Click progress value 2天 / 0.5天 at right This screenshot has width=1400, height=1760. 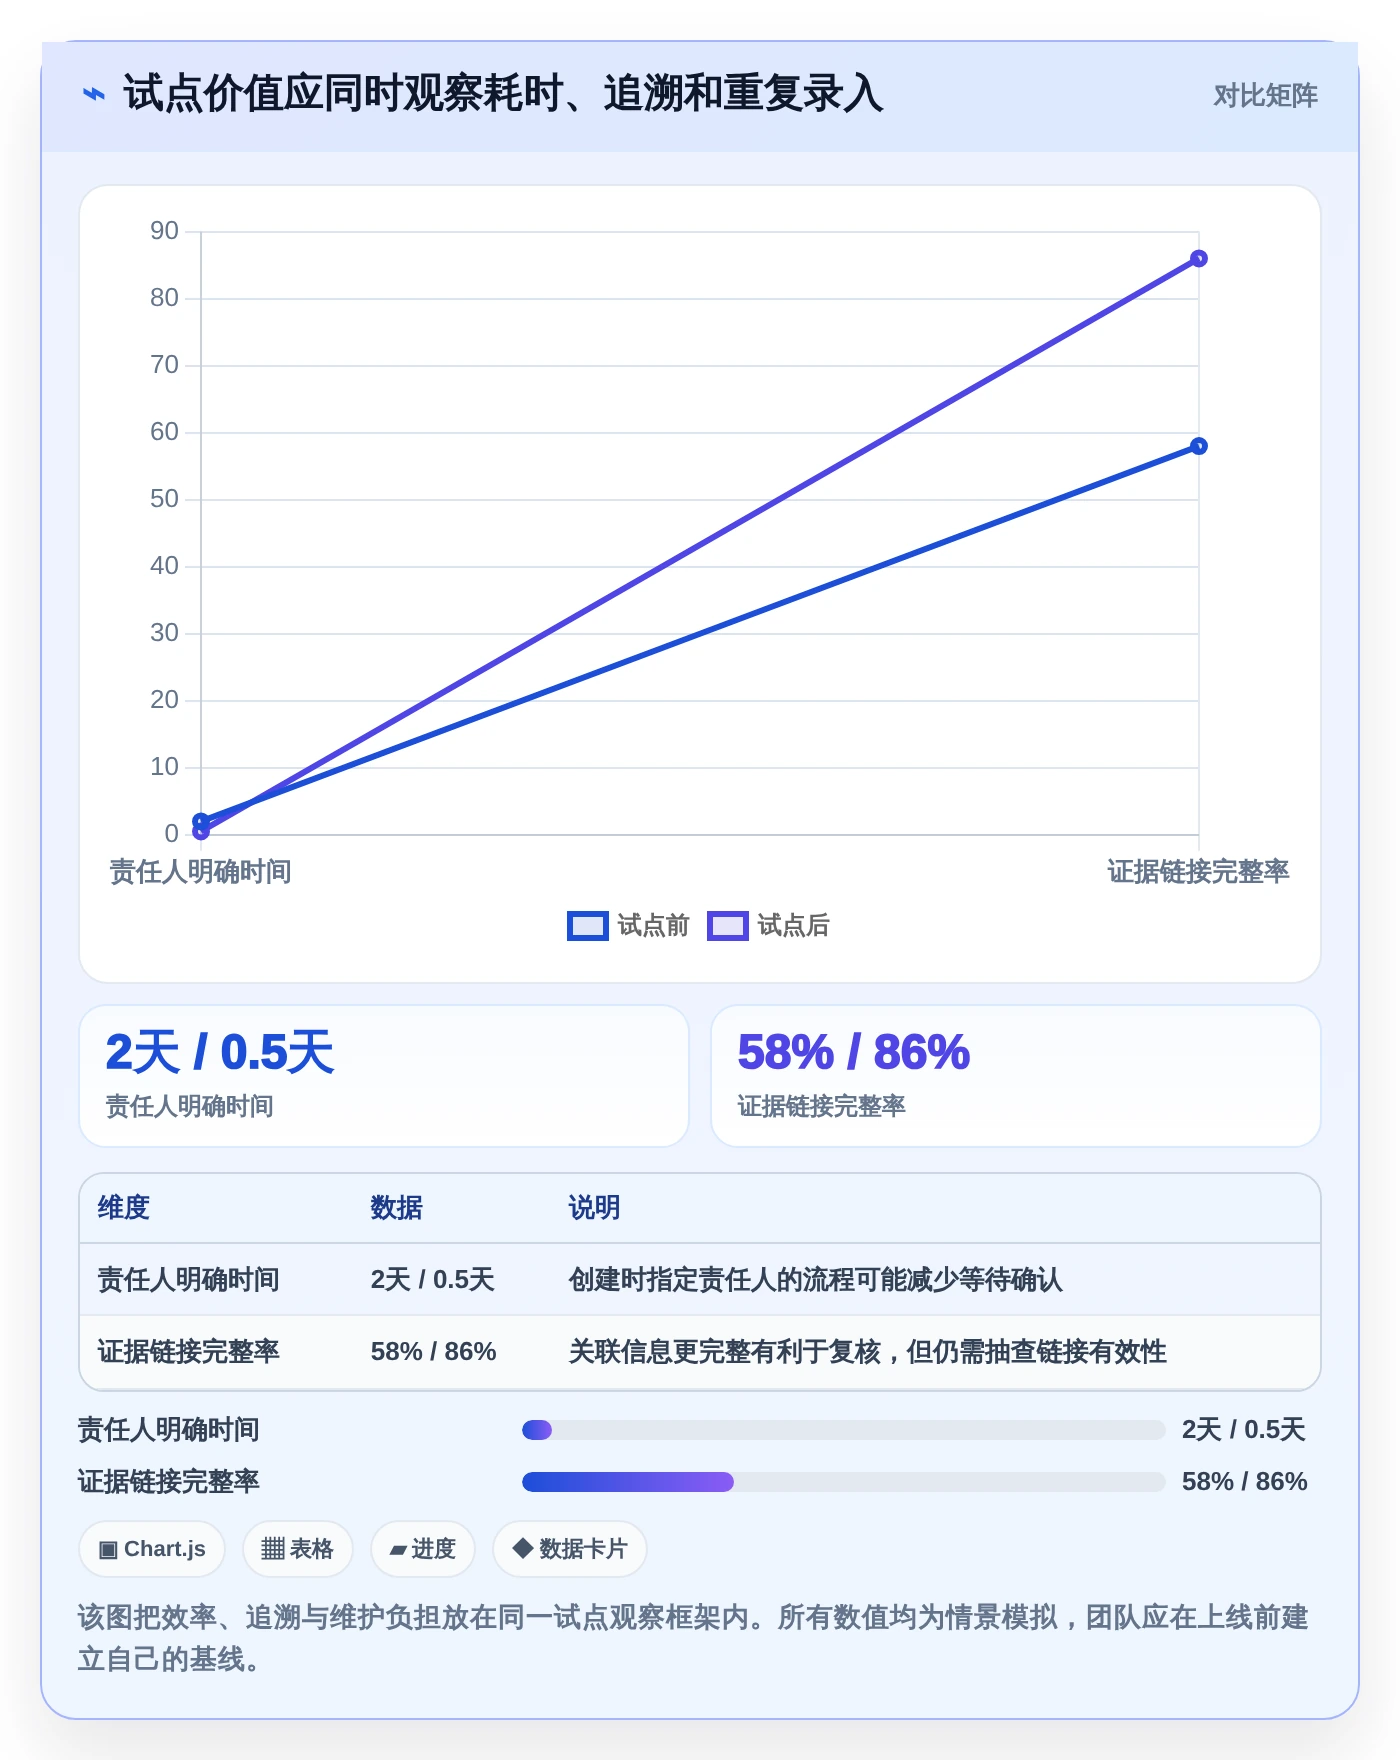[1243, 1430]
